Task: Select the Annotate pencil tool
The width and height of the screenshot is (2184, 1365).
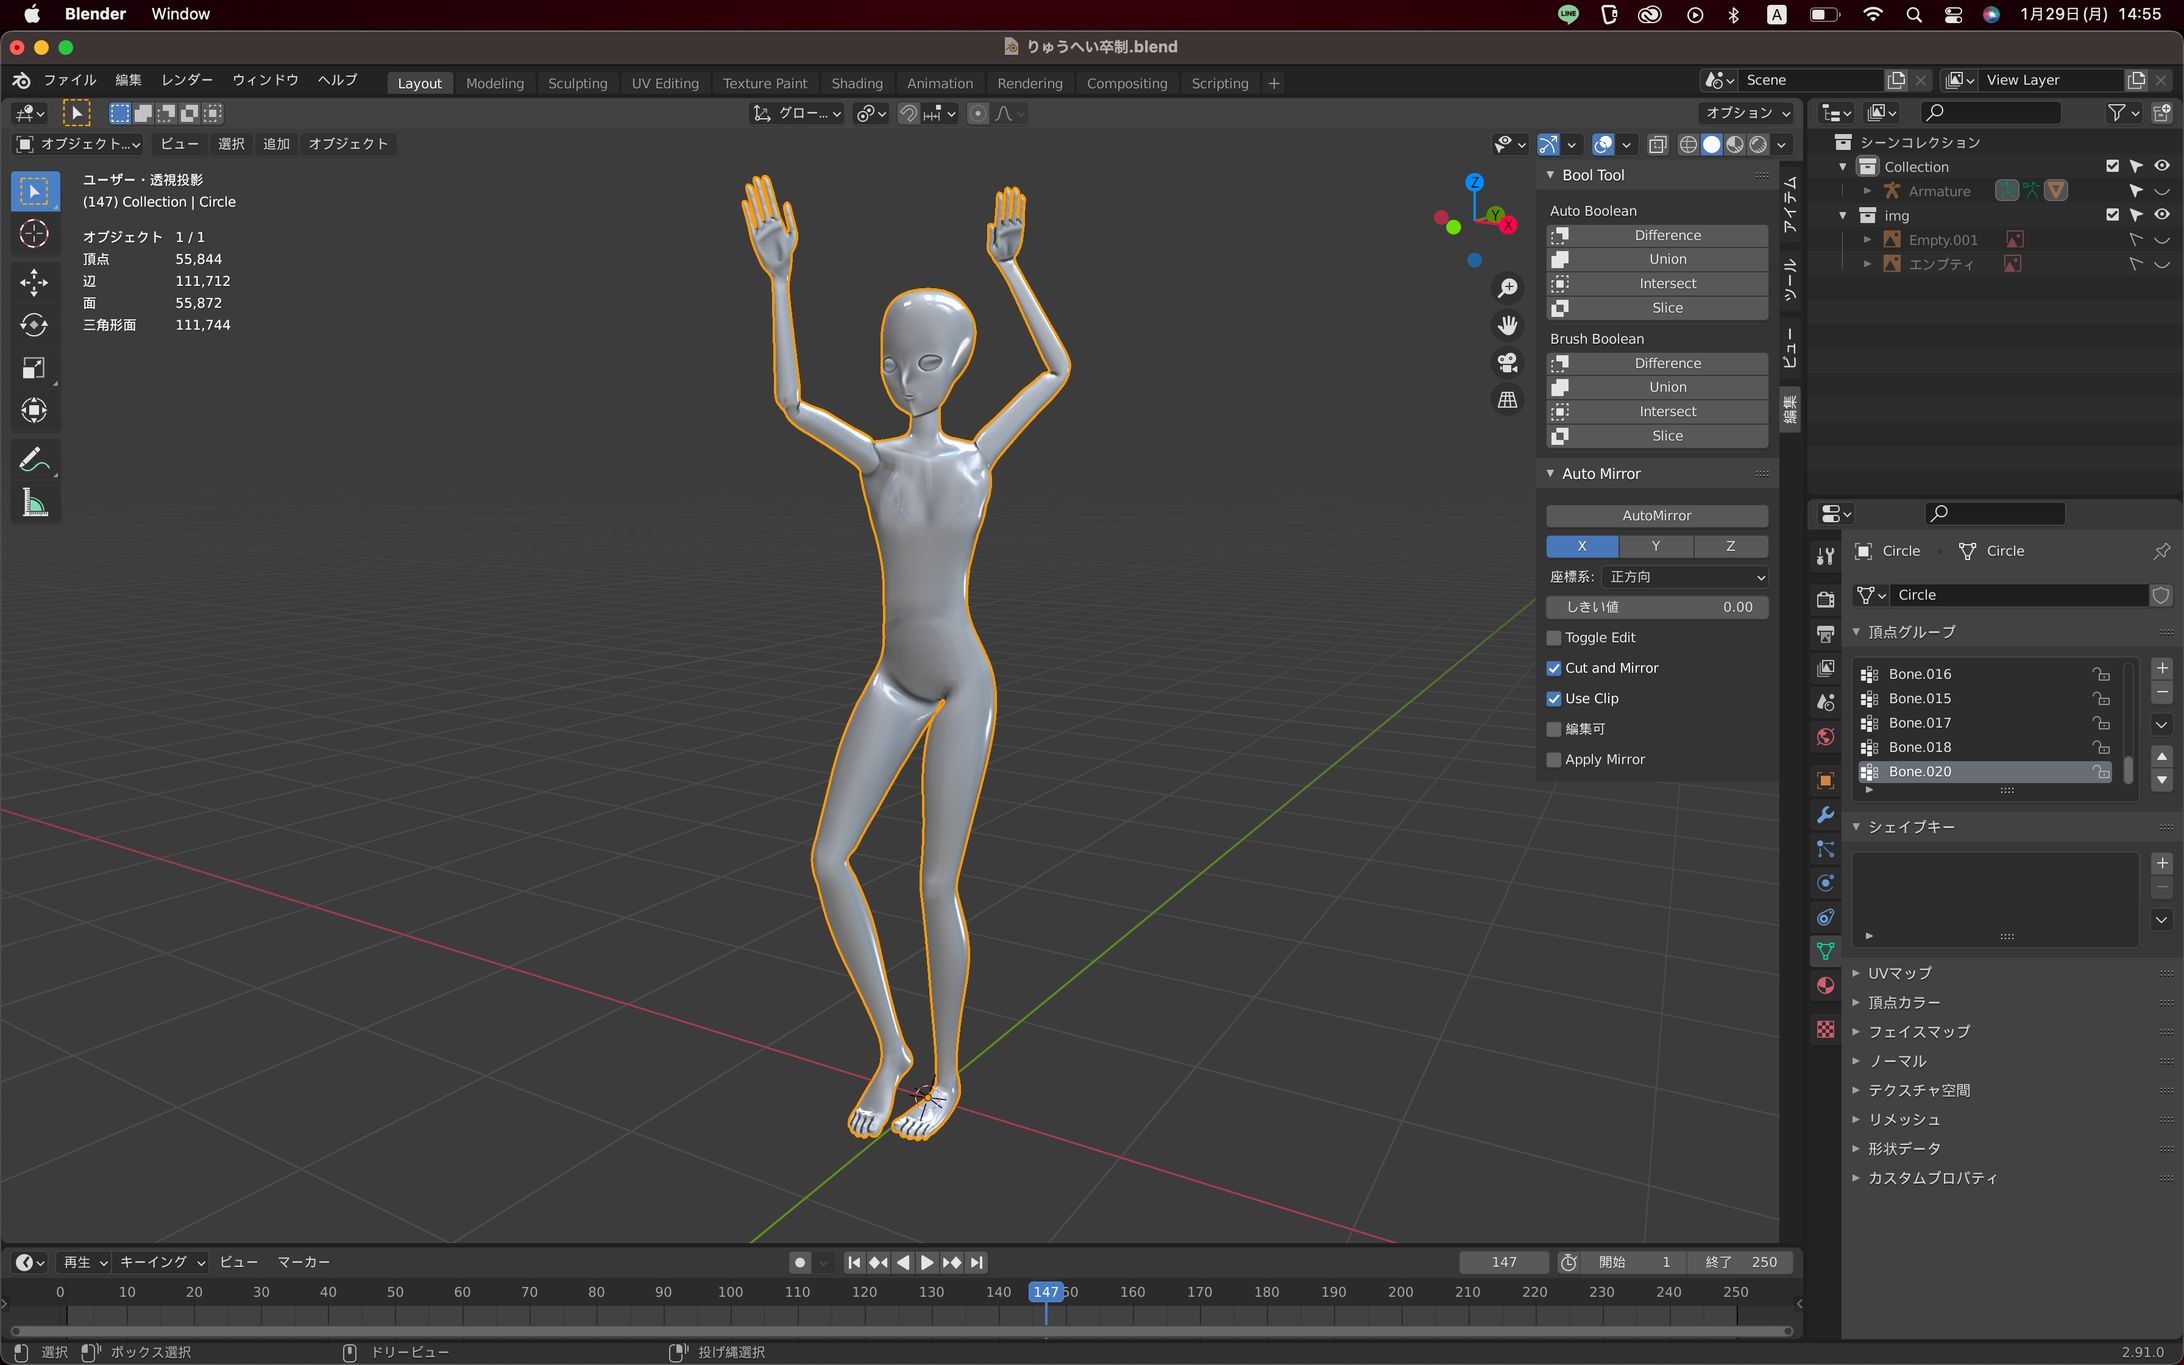Action: 34,460
